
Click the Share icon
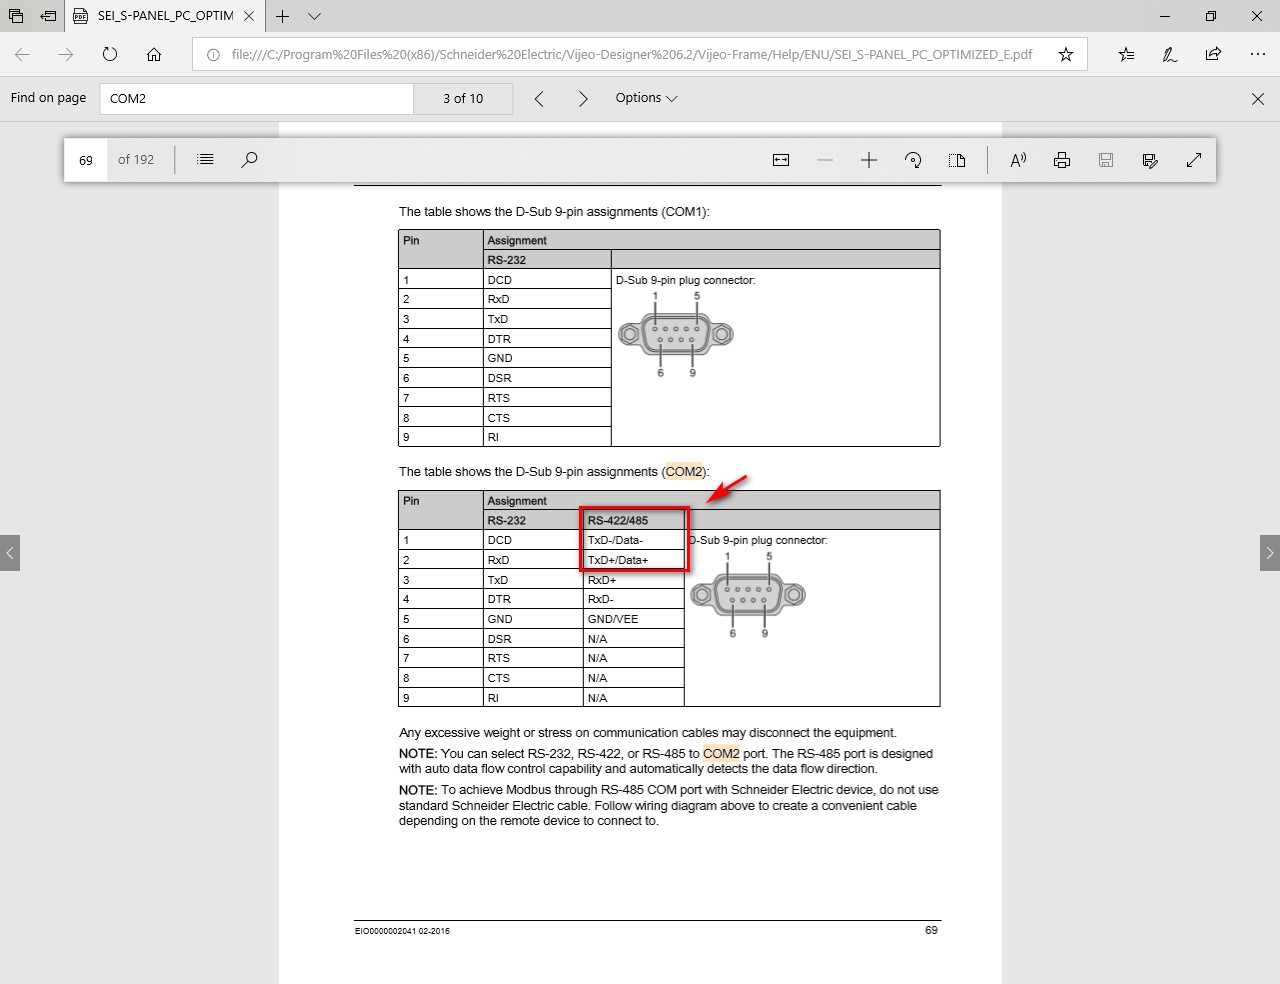1213,54
